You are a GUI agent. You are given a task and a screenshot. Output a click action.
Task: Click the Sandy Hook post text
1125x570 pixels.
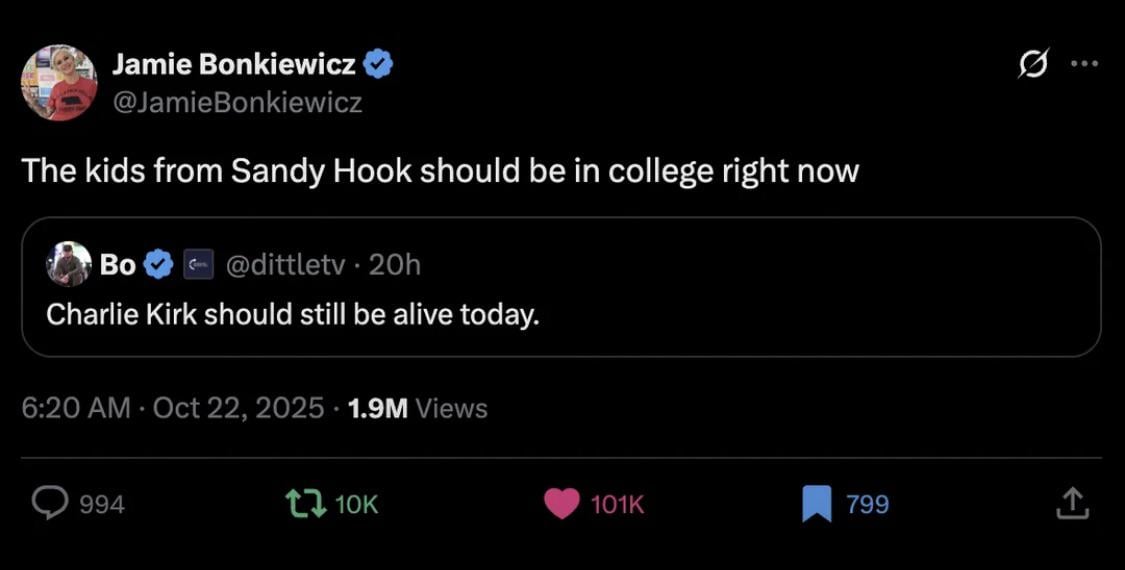[440, 171]
